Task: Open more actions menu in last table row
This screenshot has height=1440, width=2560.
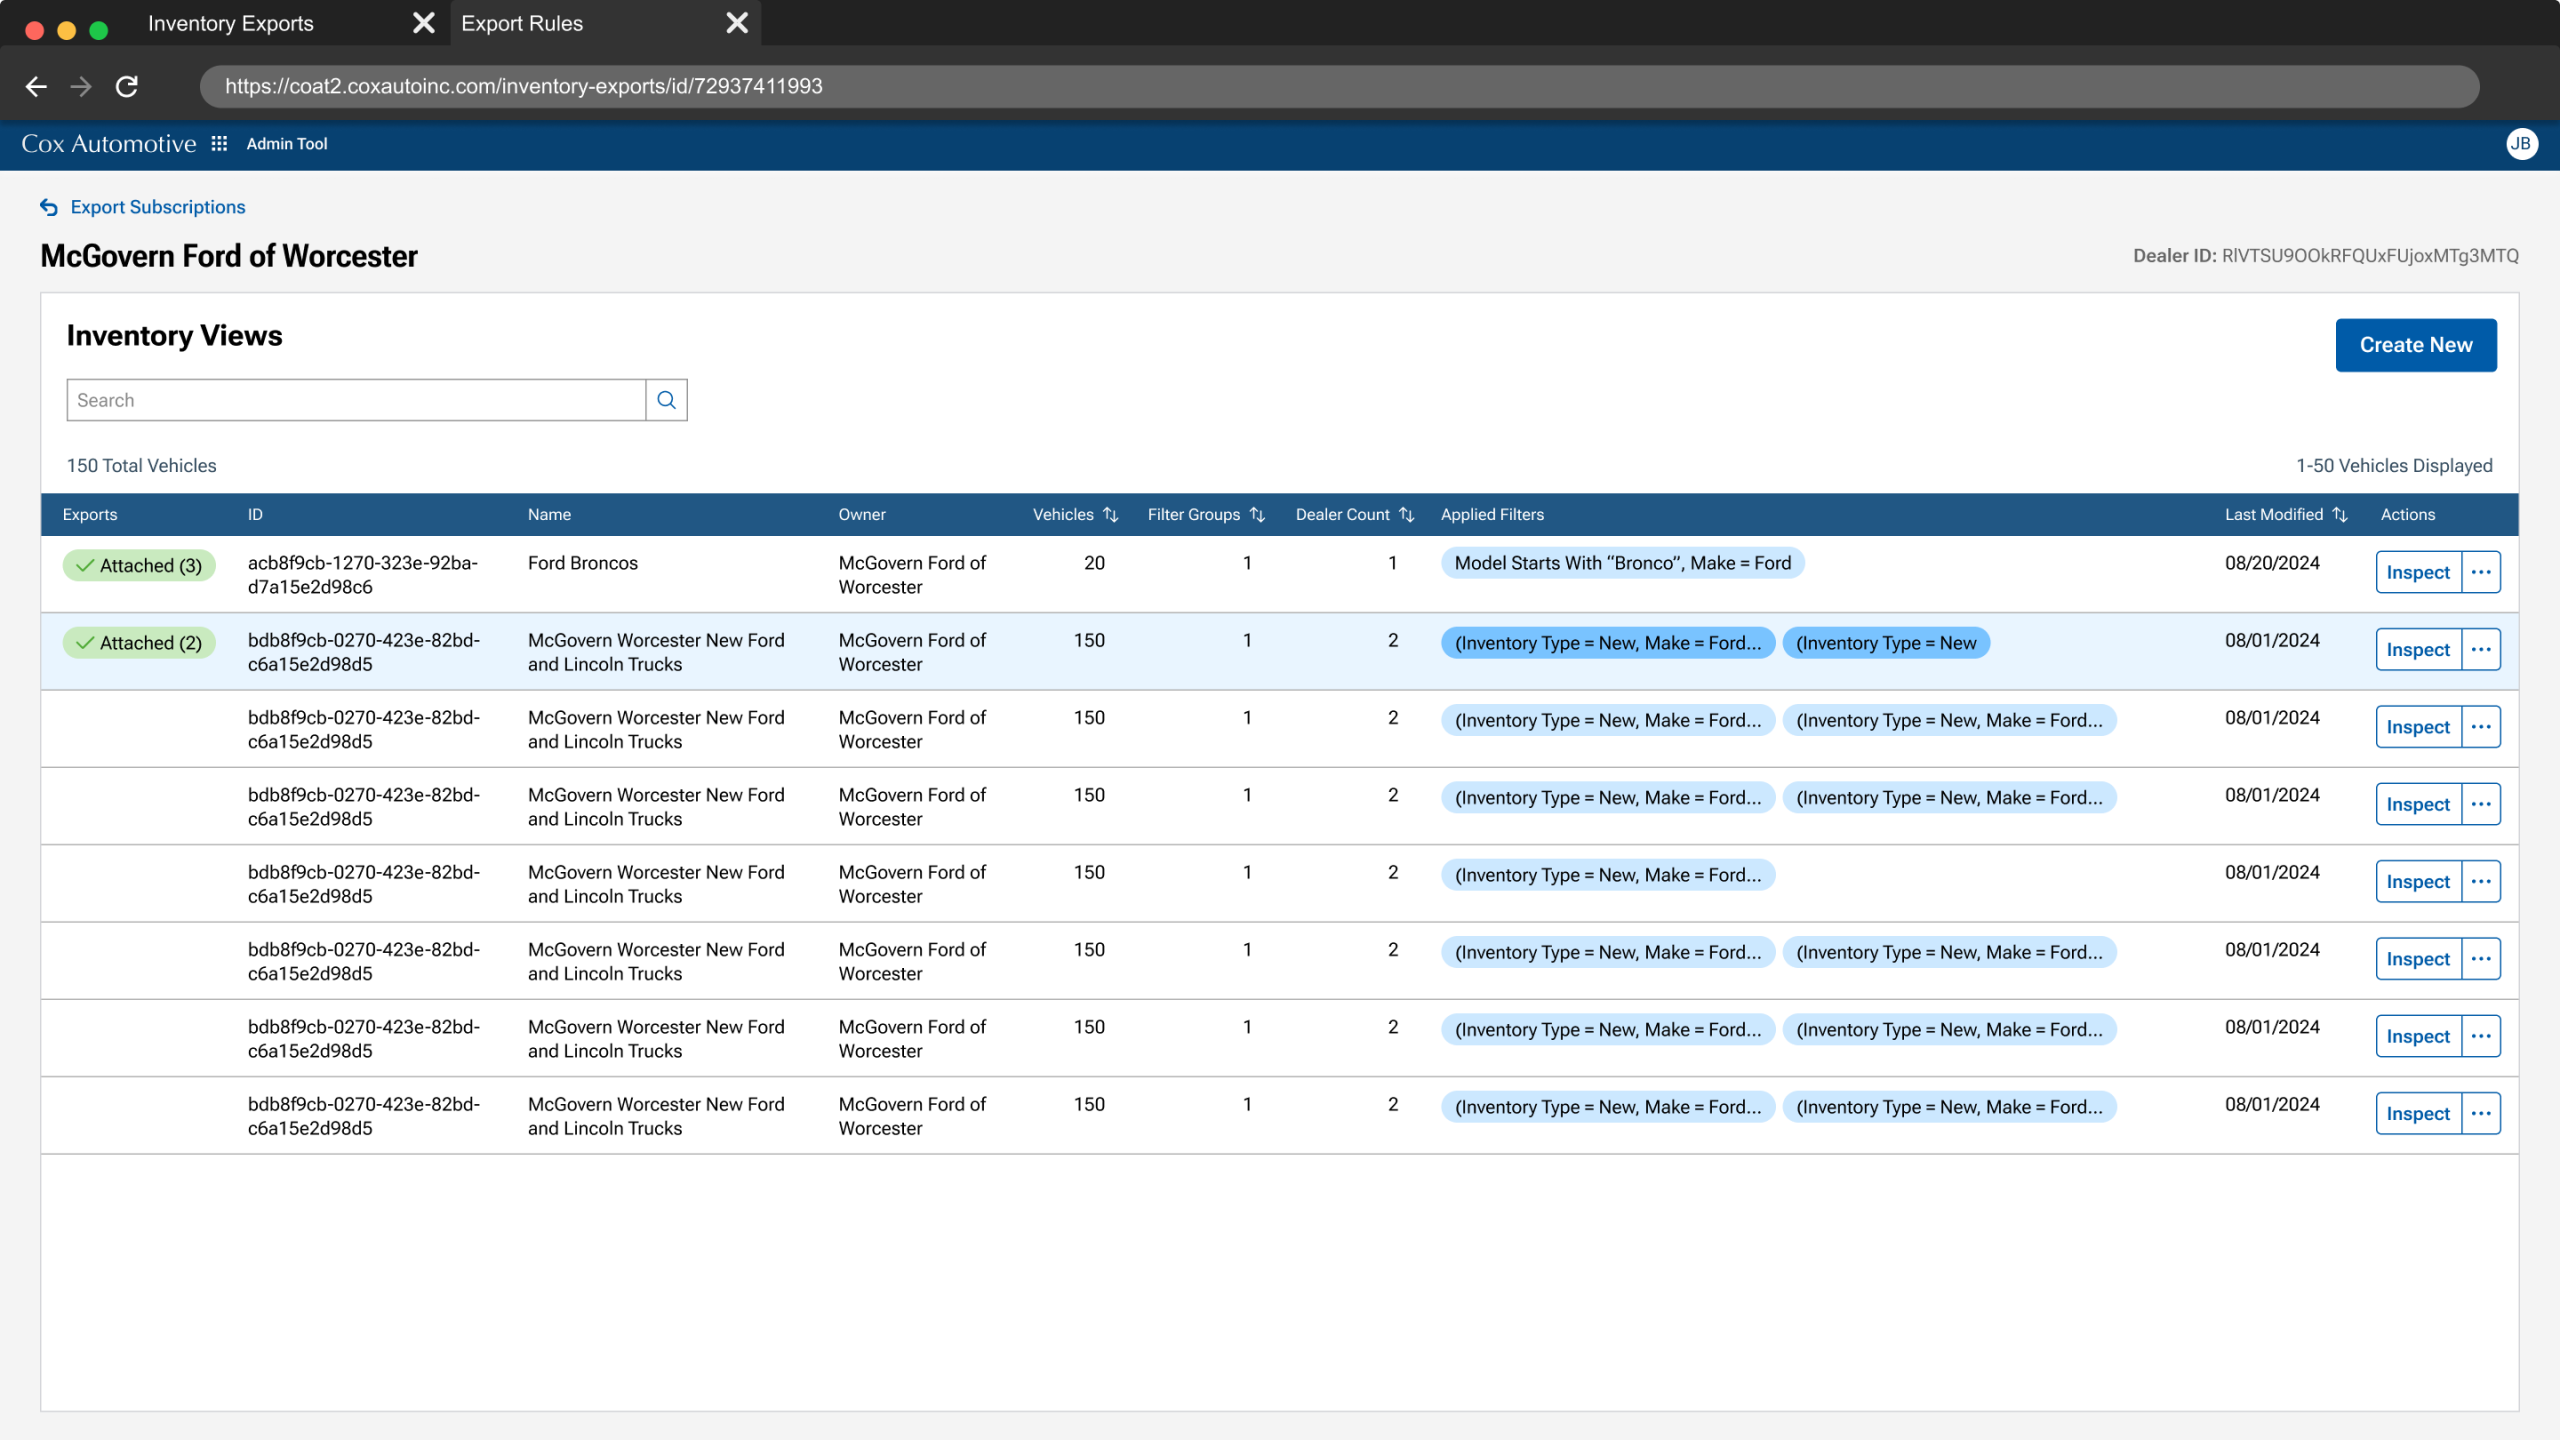Action: 2481,1113
